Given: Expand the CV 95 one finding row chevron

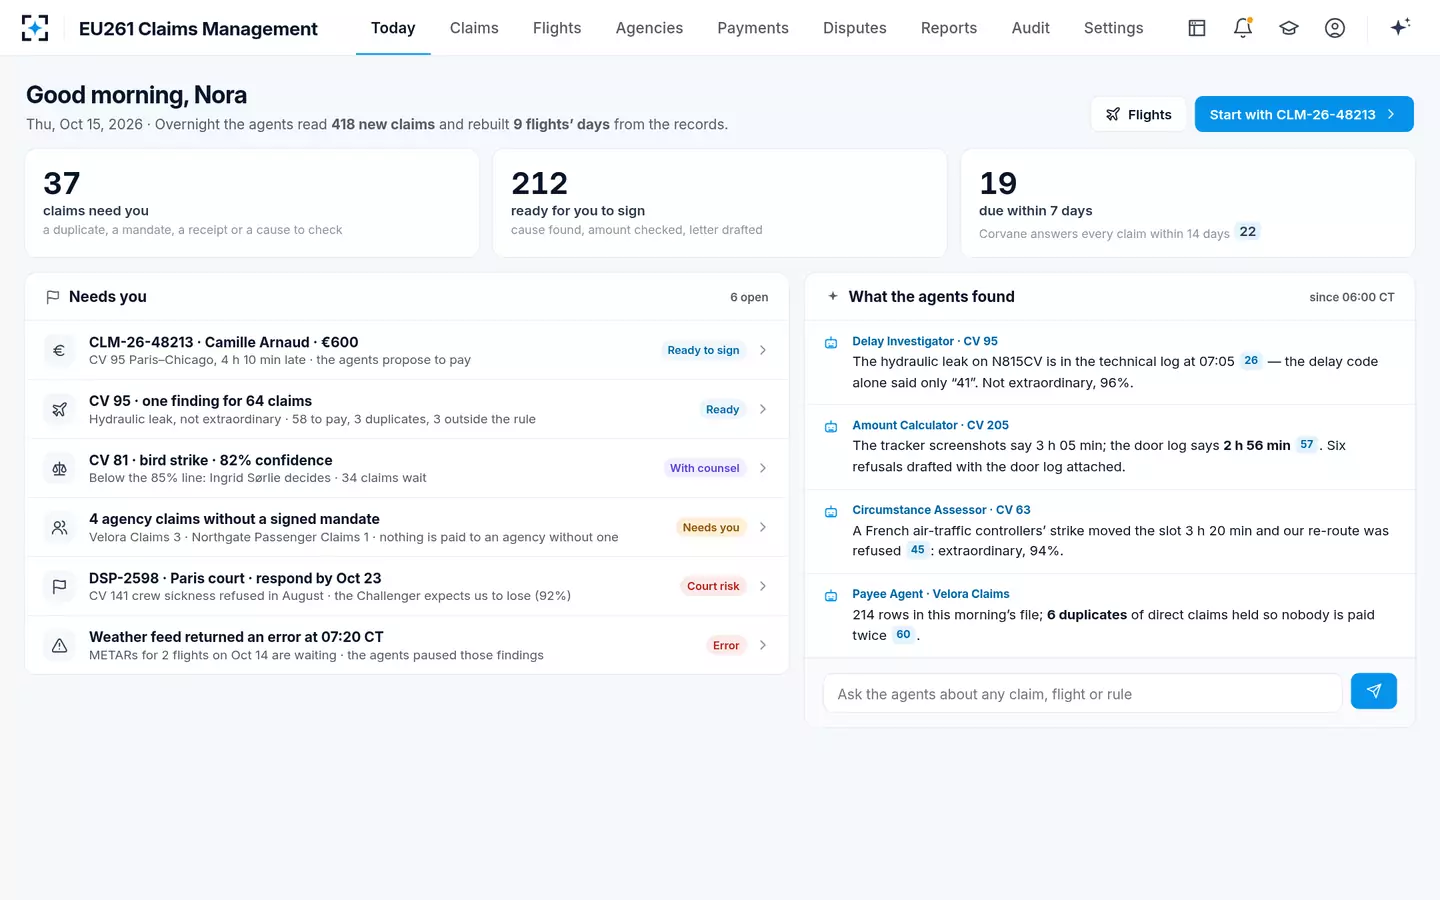Looking at the screenshot, I should pos(763,409).
